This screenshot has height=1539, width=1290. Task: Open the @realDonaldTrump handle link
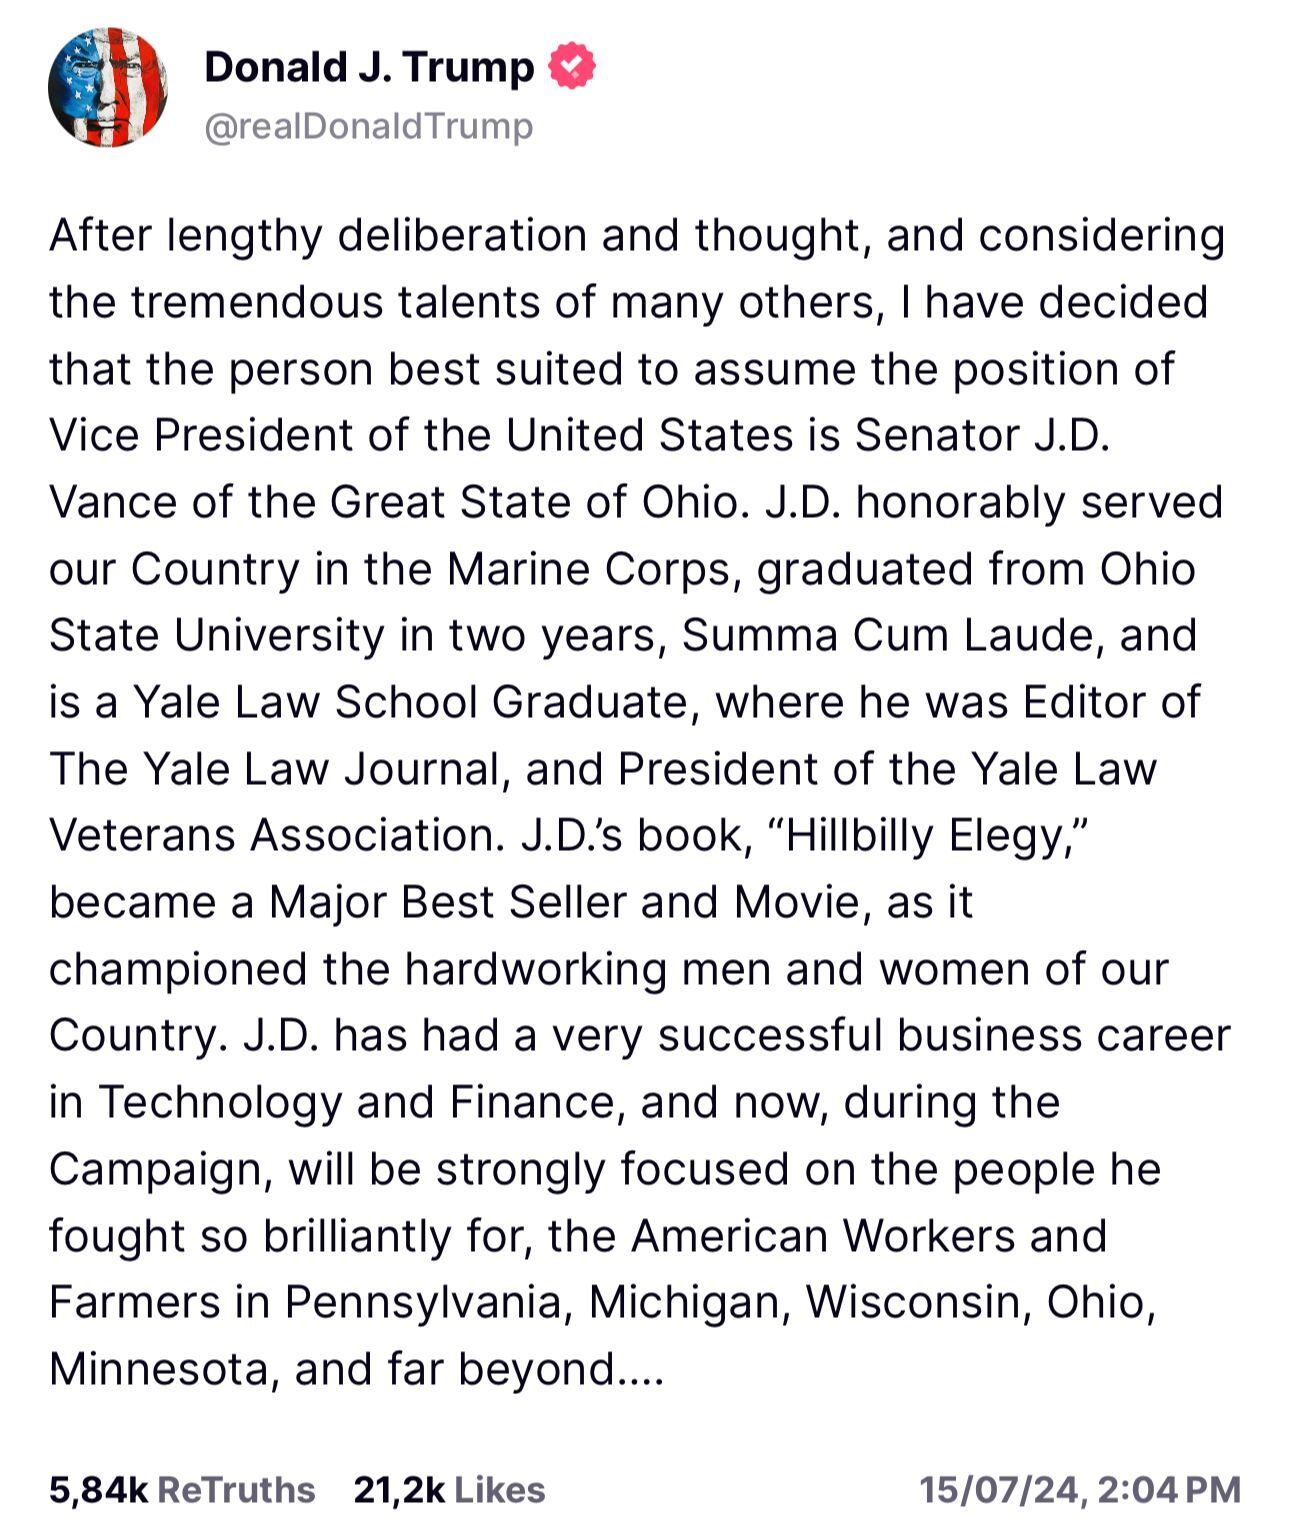pyautogui.click(x=368, y=127)
